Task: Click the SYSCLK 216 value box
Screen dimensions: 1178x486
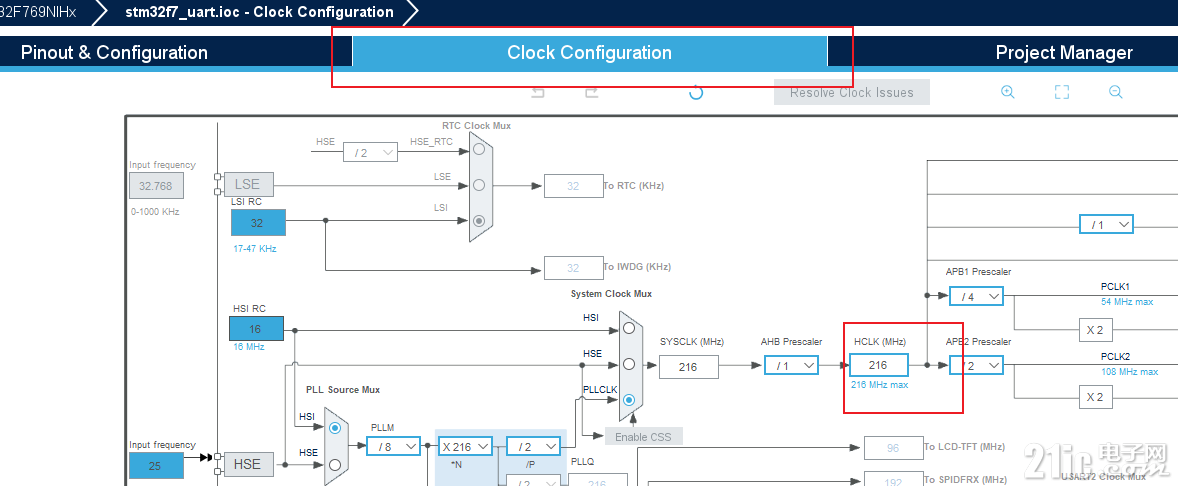Action: click(x=688, y=367)
